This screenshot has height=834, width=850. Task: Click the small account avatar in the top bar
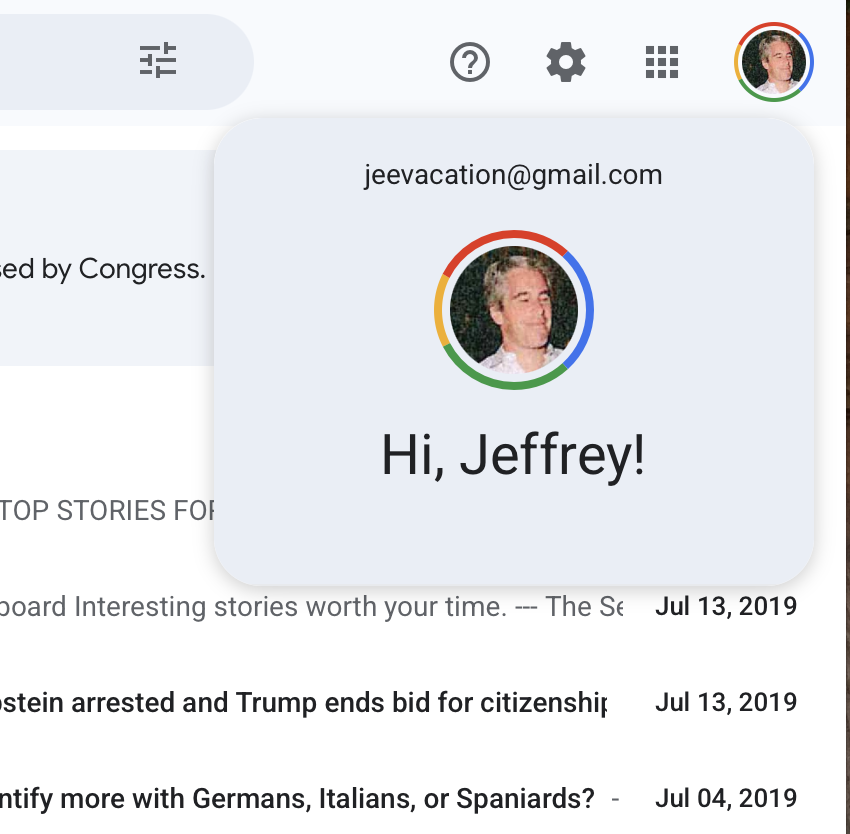pyautogui.click(x=774, y=62)
